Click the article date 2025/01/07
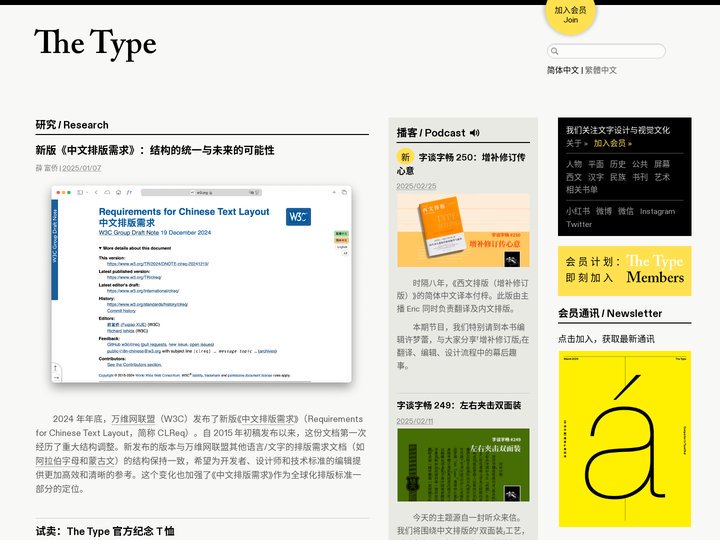 pos(82,168)
